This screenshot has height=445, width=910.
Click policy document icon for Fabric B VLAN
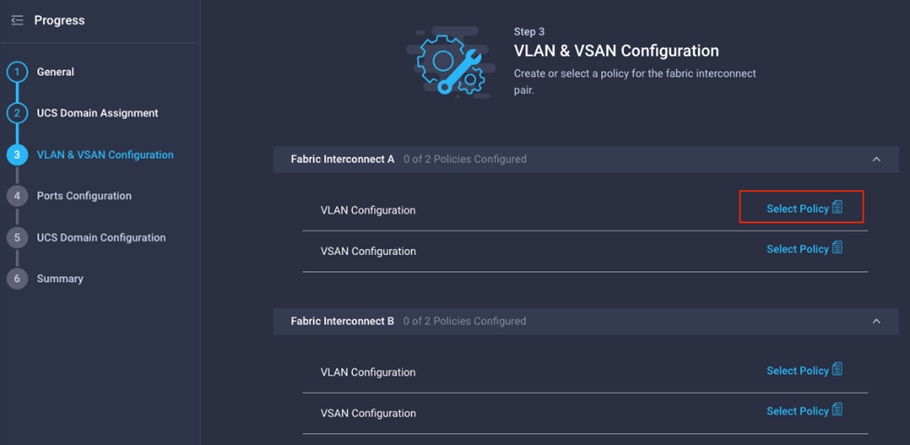click(x=837, y=369)
